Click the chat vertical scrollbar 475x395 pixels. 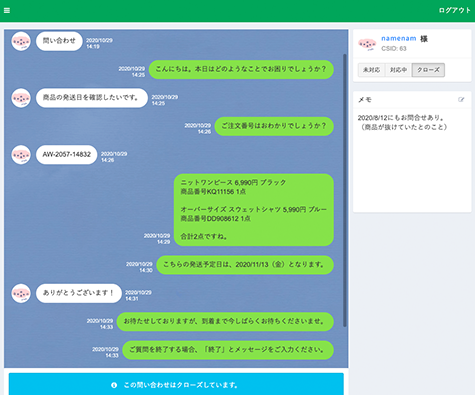[x=345, y=190]
